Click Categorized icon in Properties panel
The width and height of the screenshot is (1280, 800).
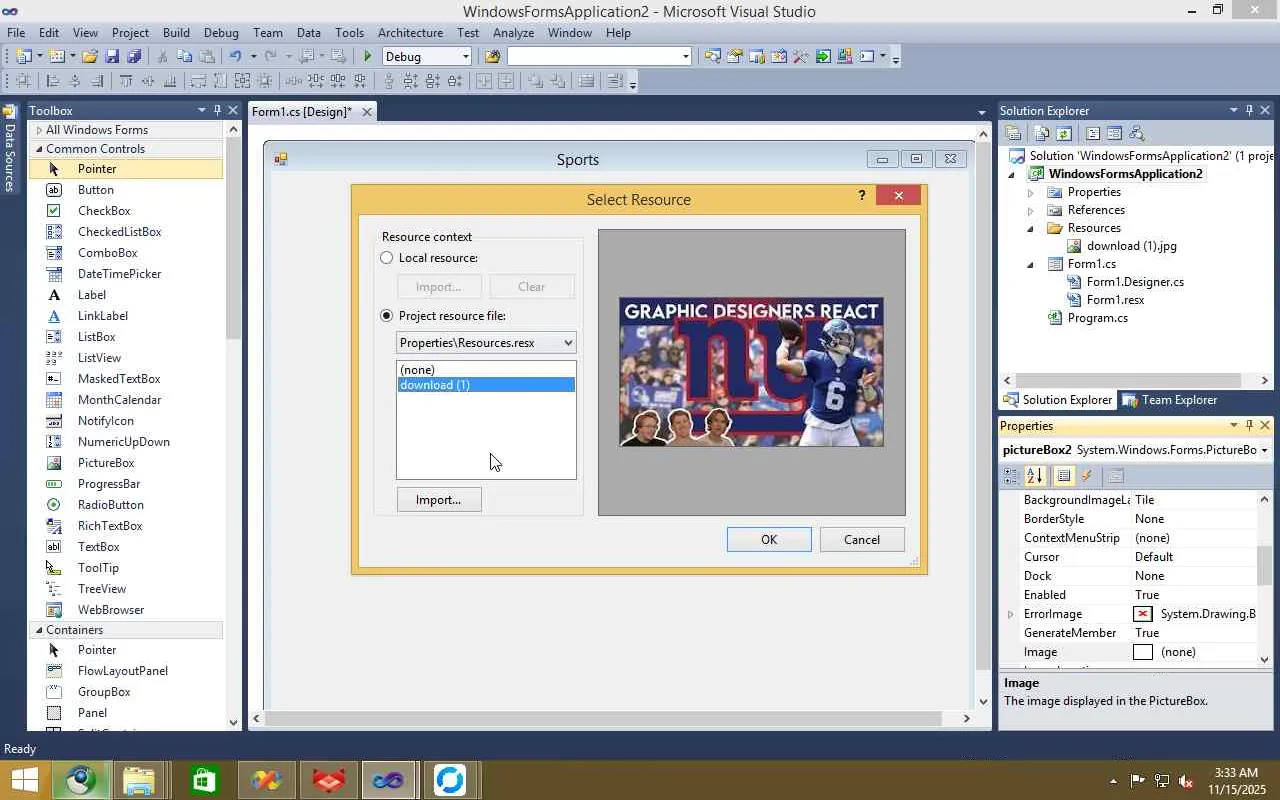tap(1012, 476)
